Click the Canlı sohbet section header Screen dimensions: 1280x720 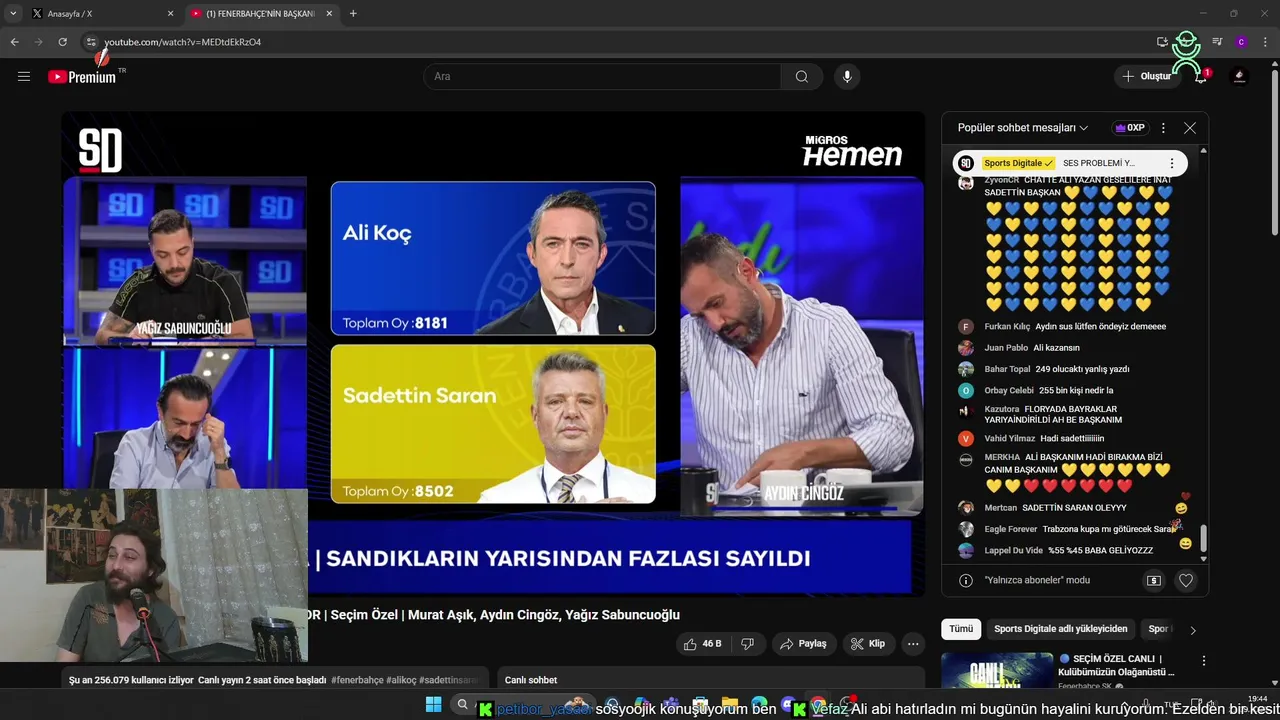pyautogui.click(x=531, y=680)
